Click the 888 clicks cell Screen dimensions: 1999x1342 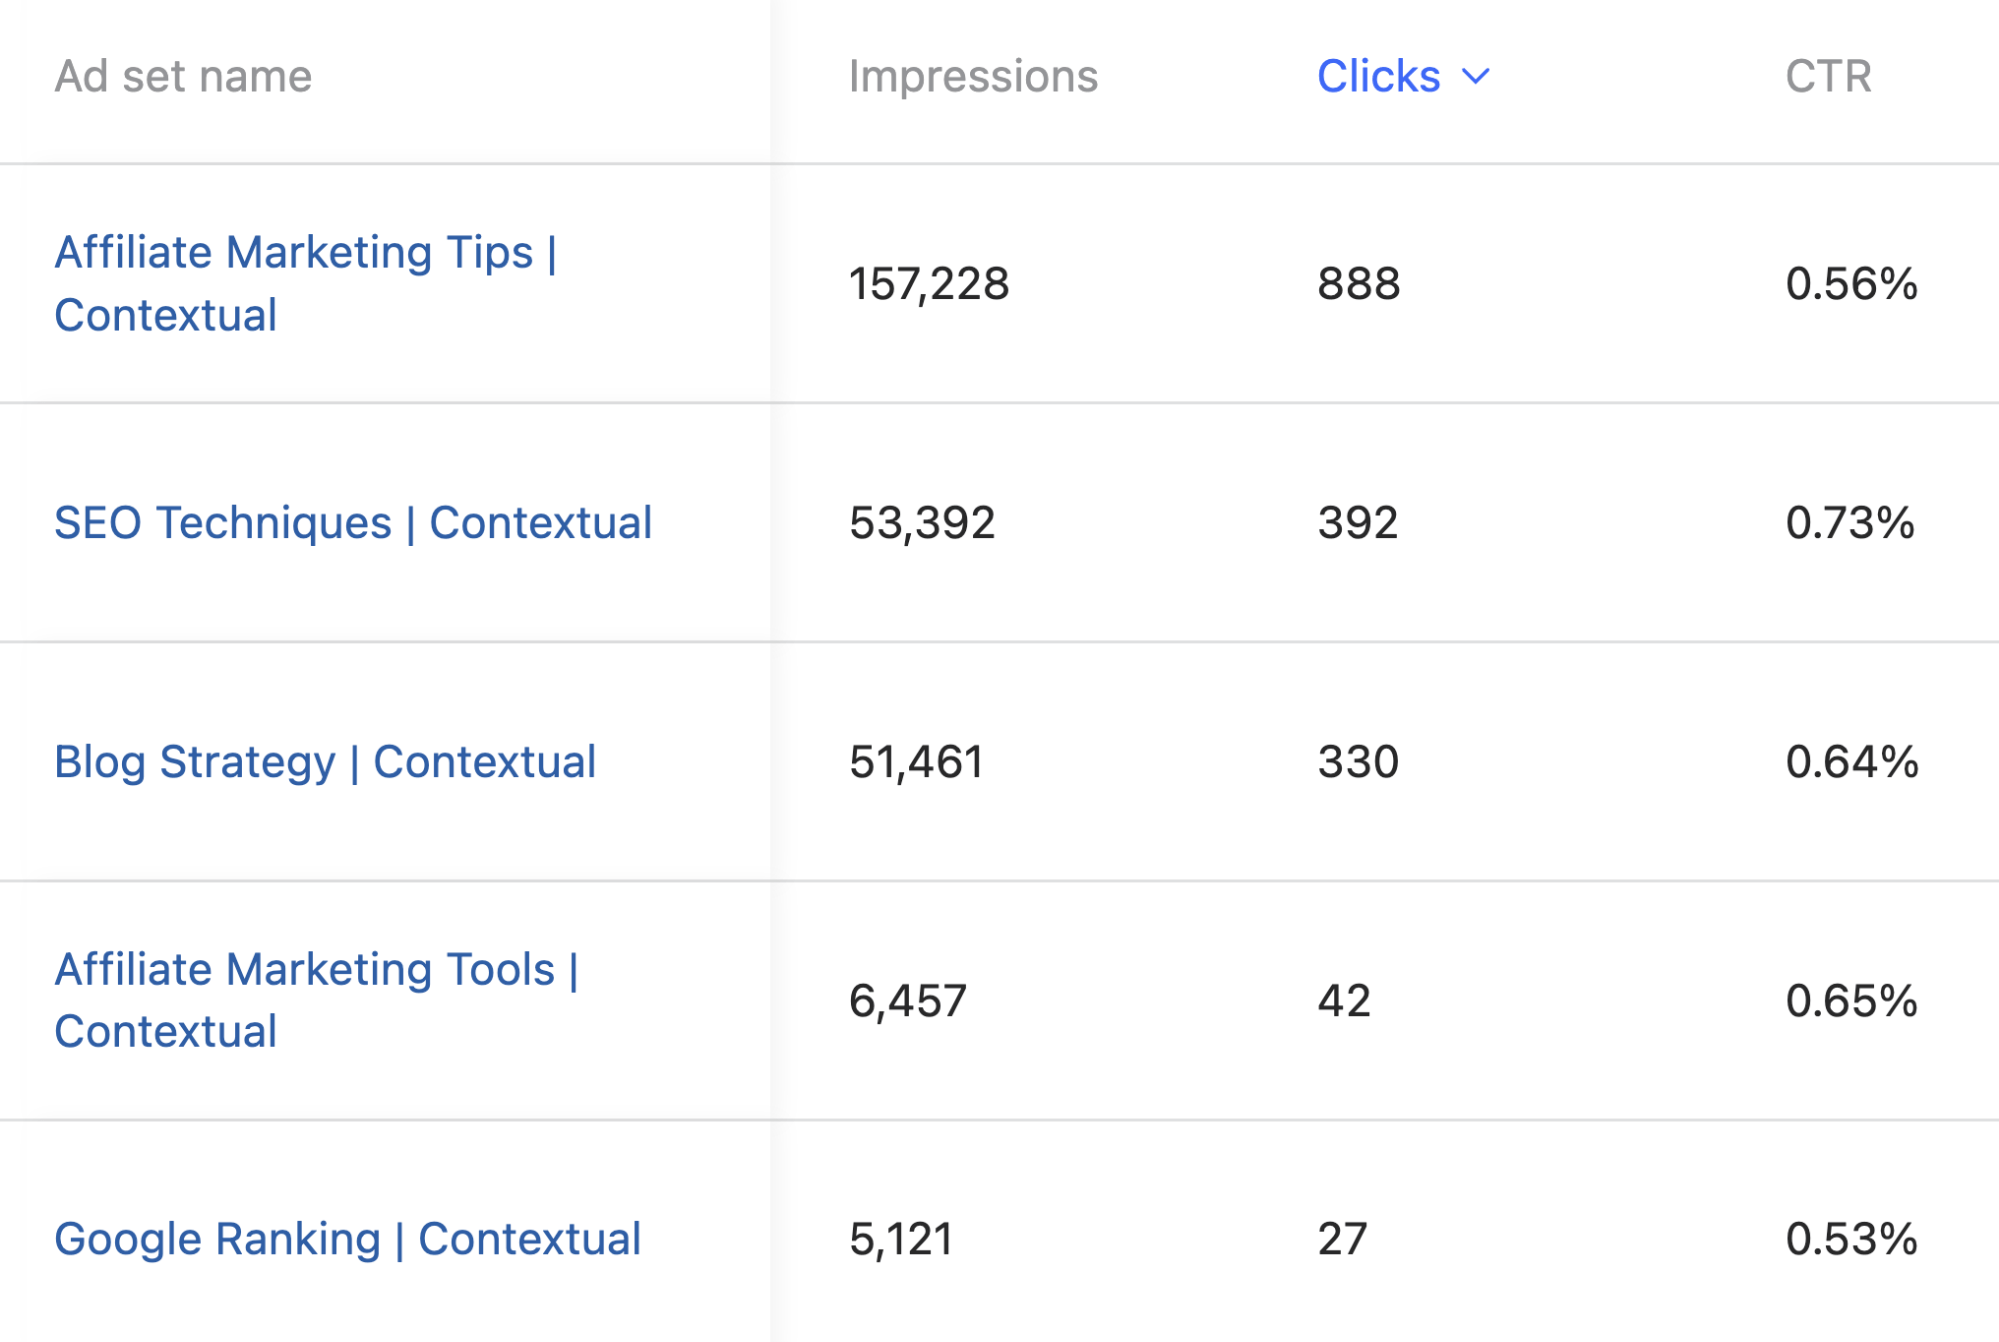1358,283
